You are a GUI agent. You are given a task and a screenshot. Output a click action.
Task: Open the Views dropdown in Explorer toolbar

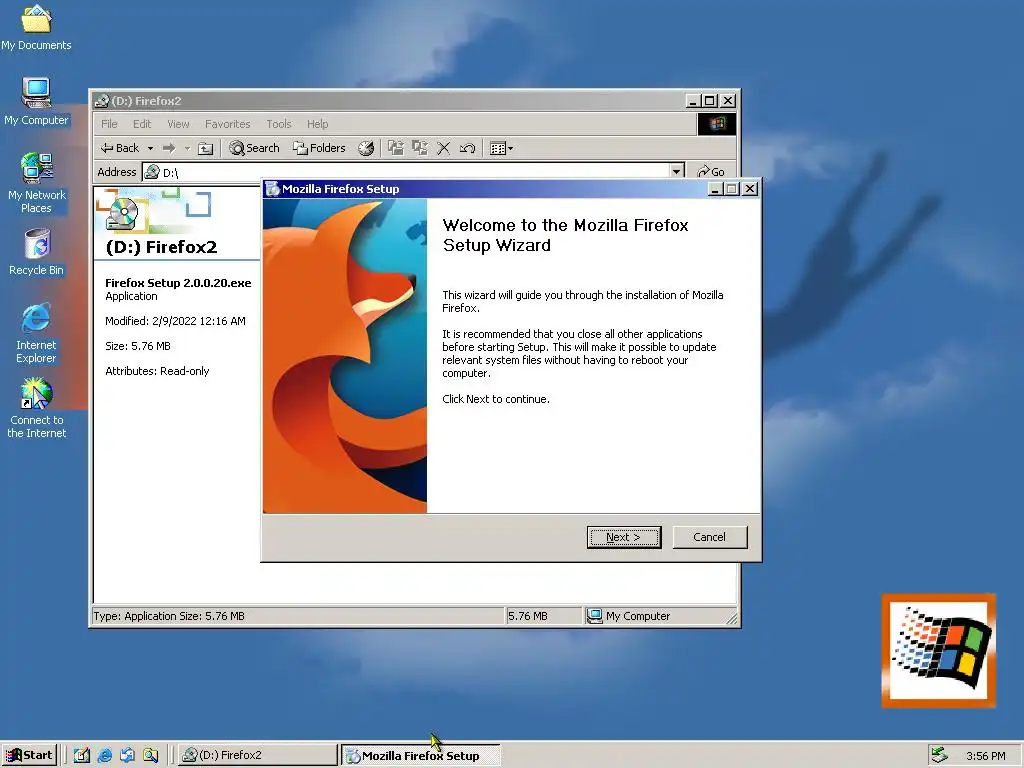[x=501, y=148]
